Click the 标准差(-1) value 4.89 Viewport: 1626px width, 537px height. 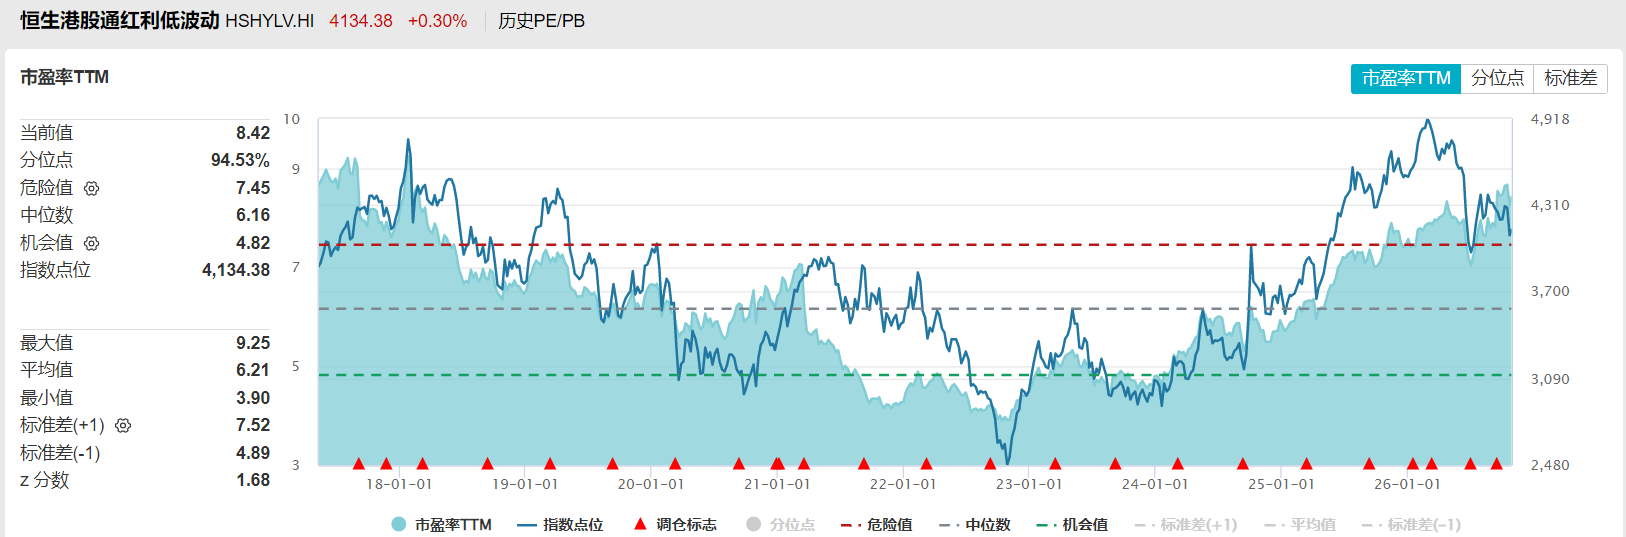click(x=253, y=453)
